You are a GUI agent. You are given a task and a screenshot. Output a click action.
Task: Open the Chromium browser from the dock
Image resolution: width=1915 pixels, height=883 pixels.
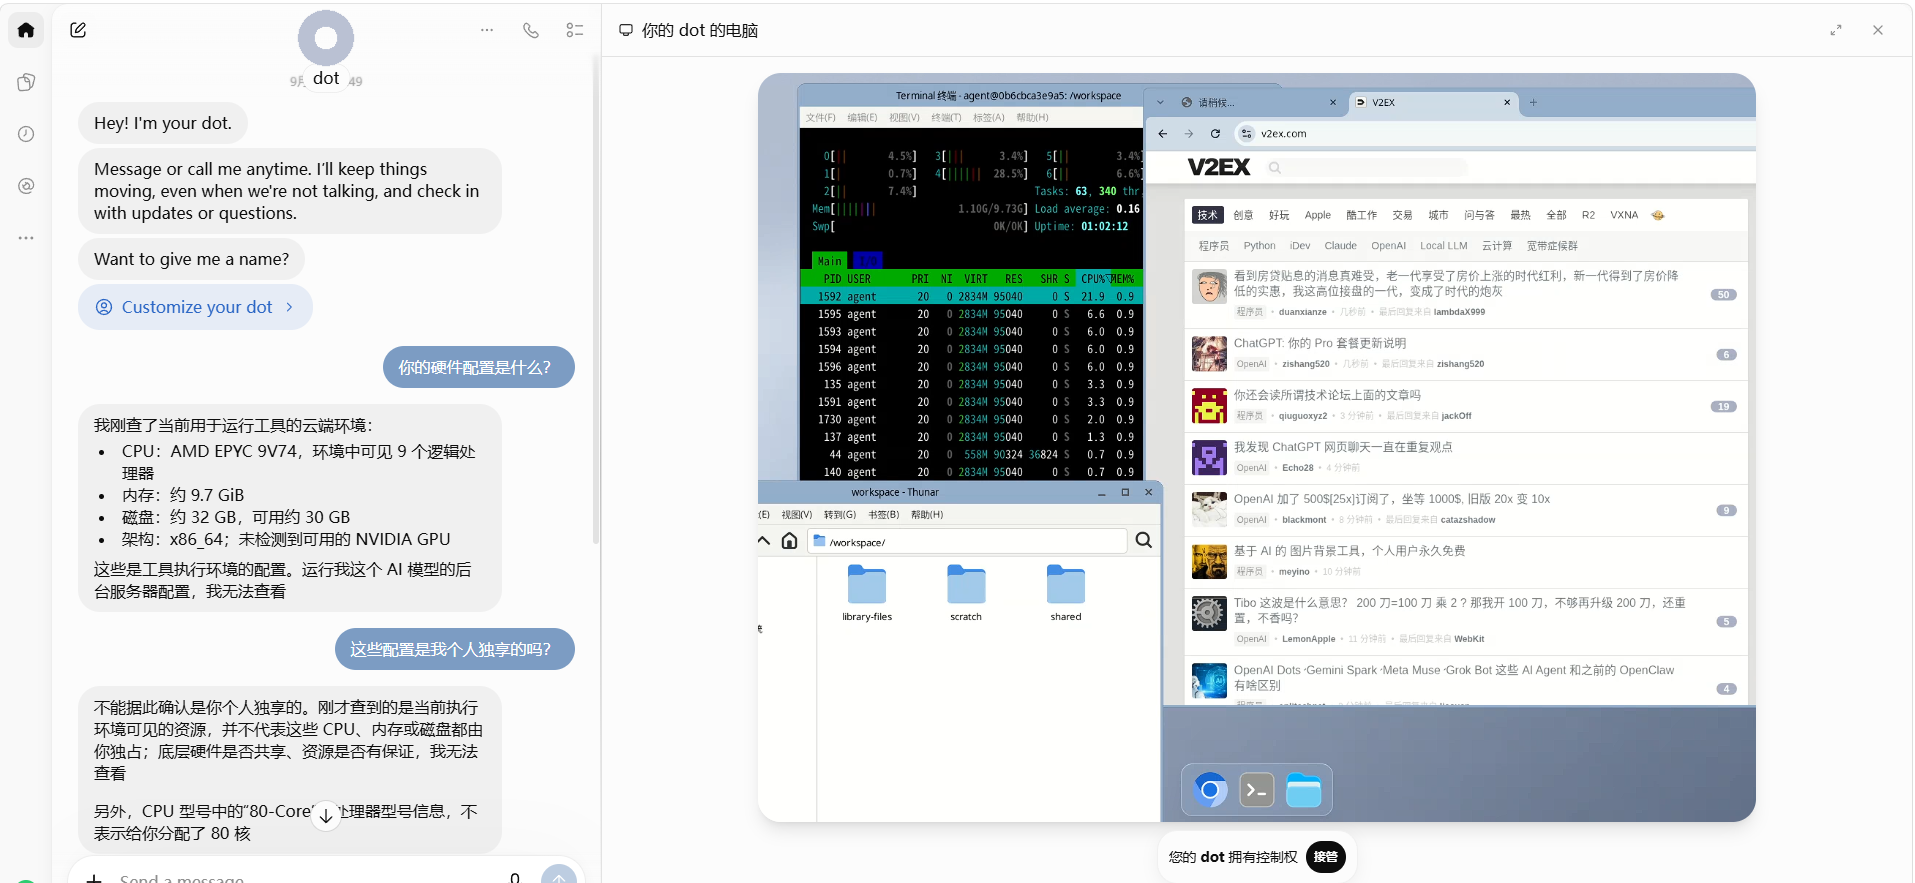pos(1210,790)
